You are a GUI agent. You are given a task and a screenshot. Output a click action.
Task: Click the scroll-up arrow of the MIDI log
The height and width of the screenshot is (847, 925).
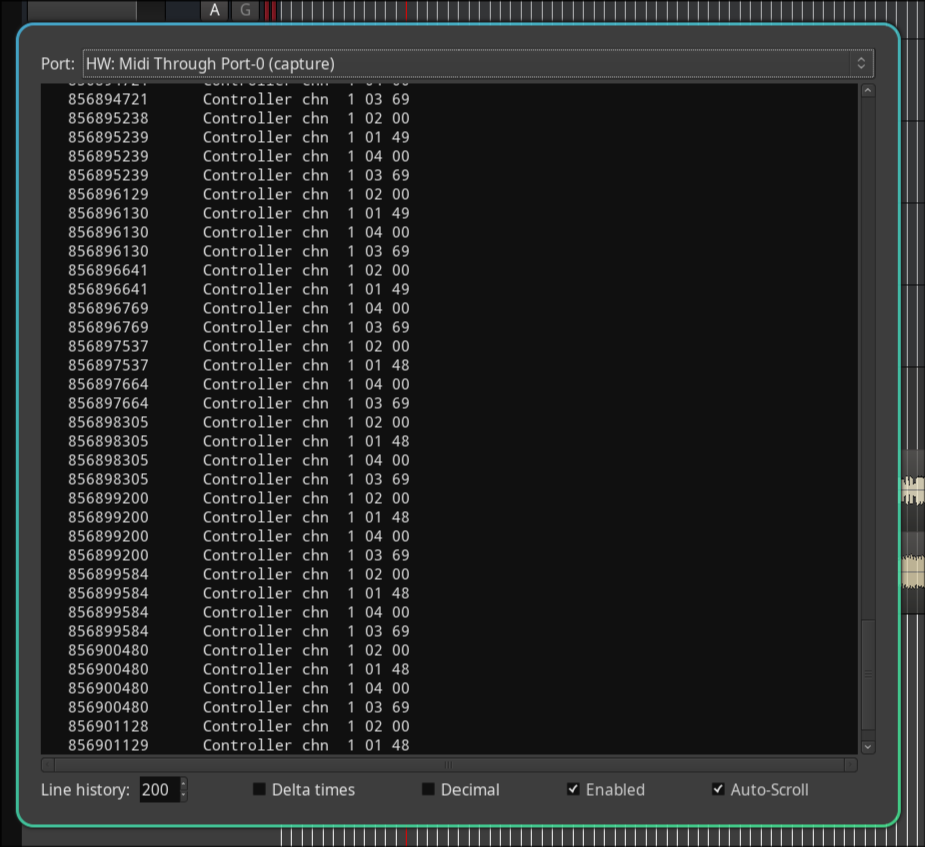(867, 91)
